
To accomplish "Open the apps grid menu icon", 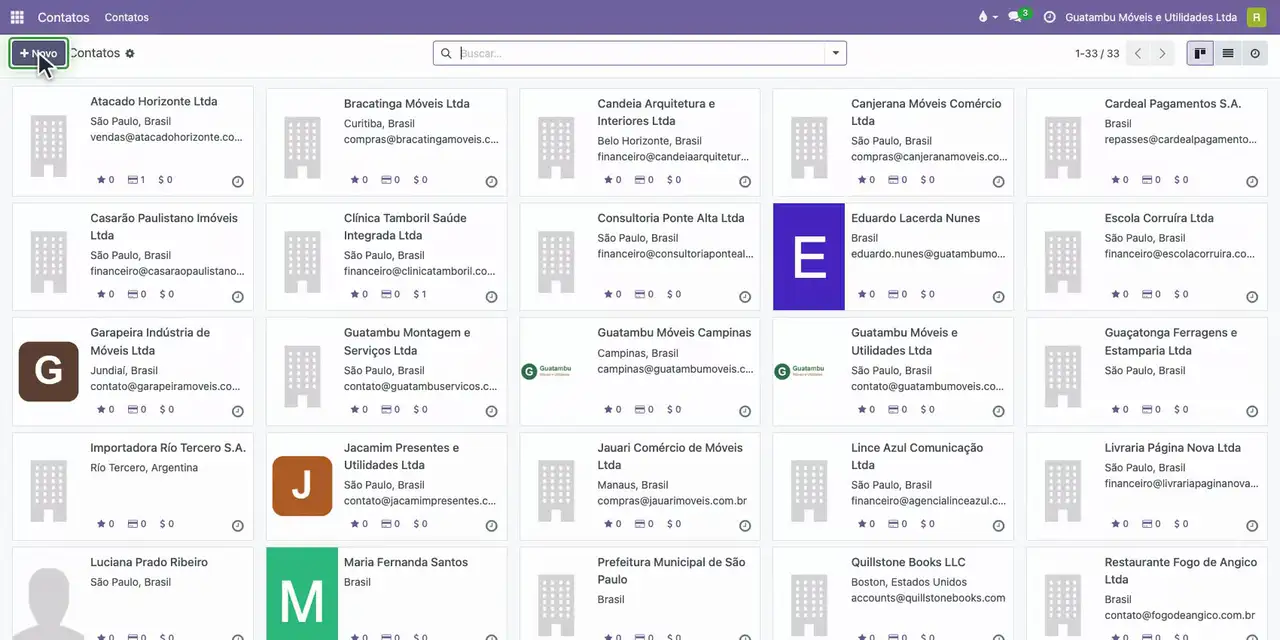I will click(x=17, y=17).
